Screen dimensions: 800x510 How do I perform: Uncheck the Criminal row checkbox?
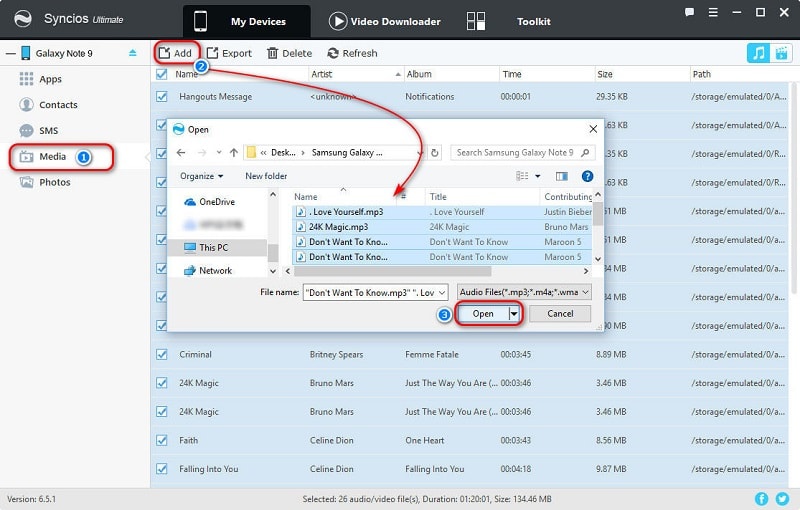coord(162,354)
